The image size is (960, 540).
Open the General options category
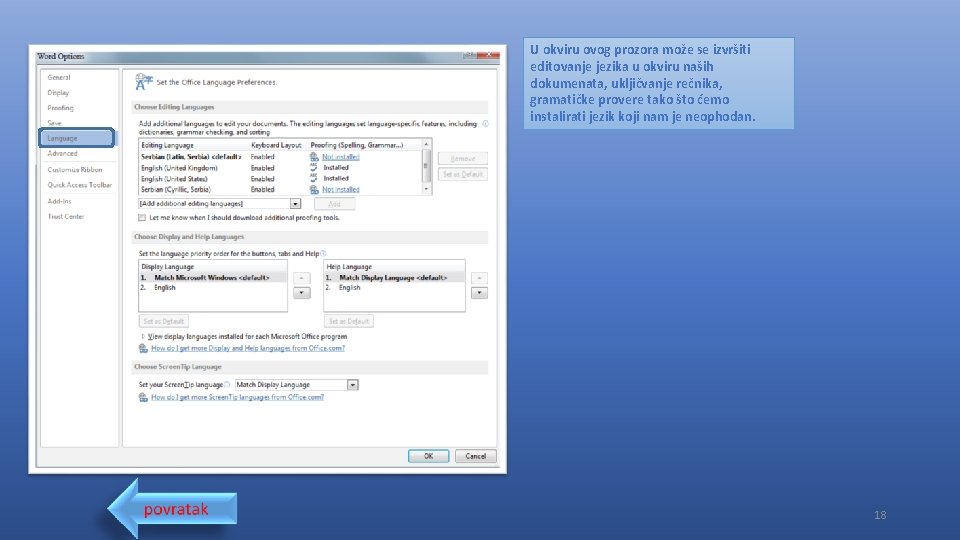(59, 78)
